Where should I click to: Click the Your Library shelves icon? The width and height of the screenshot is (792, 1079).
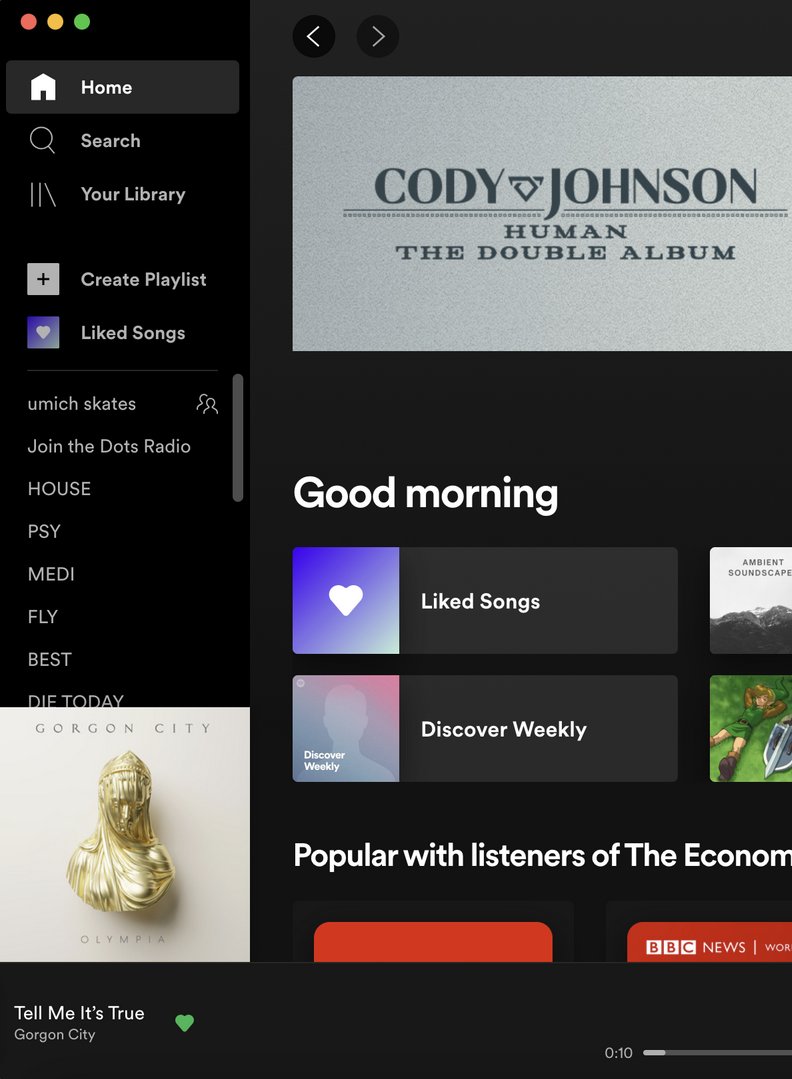tap(43, 194)
